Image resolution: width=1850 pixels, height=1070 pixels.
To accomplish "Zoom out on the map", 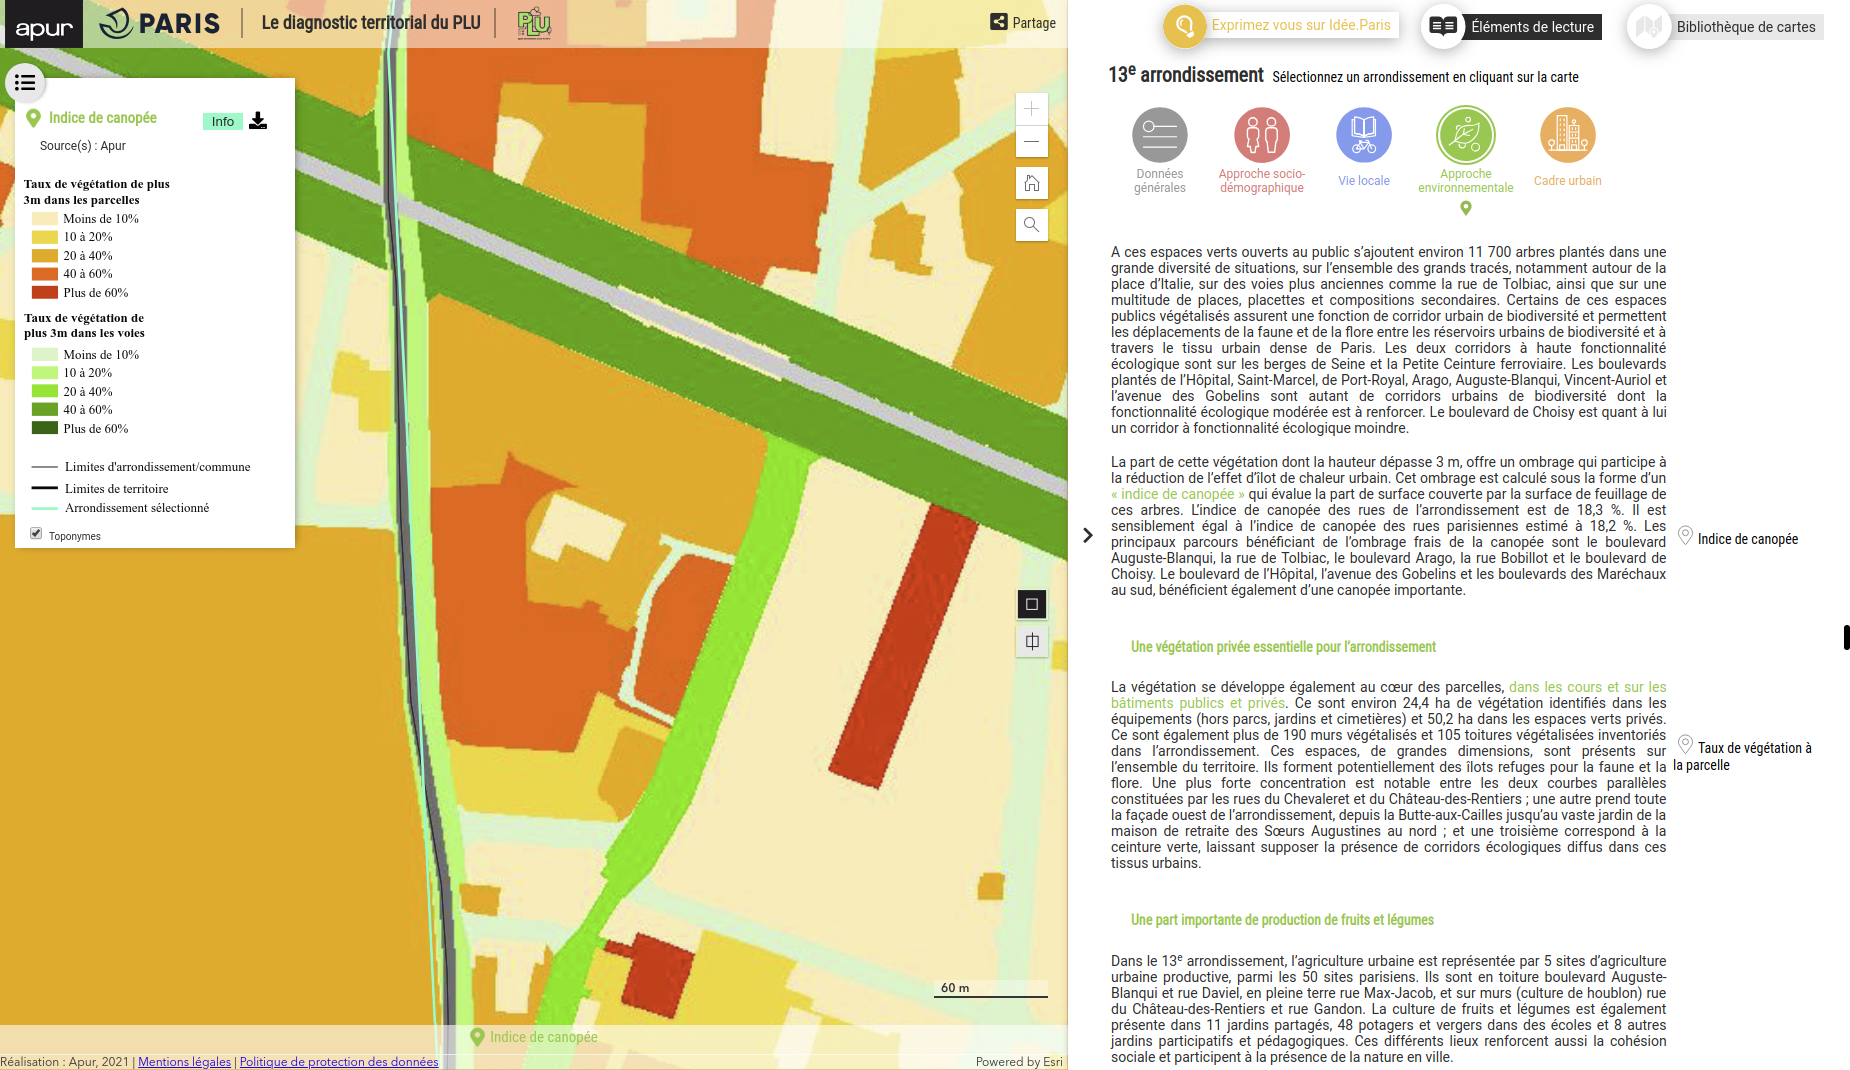I will click(1031, 142).
